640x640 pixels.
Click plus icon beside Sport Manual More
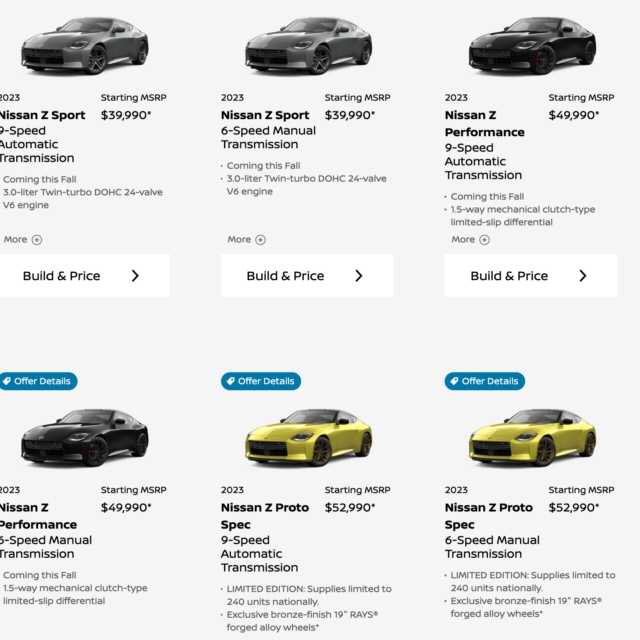tap(261, 240)
